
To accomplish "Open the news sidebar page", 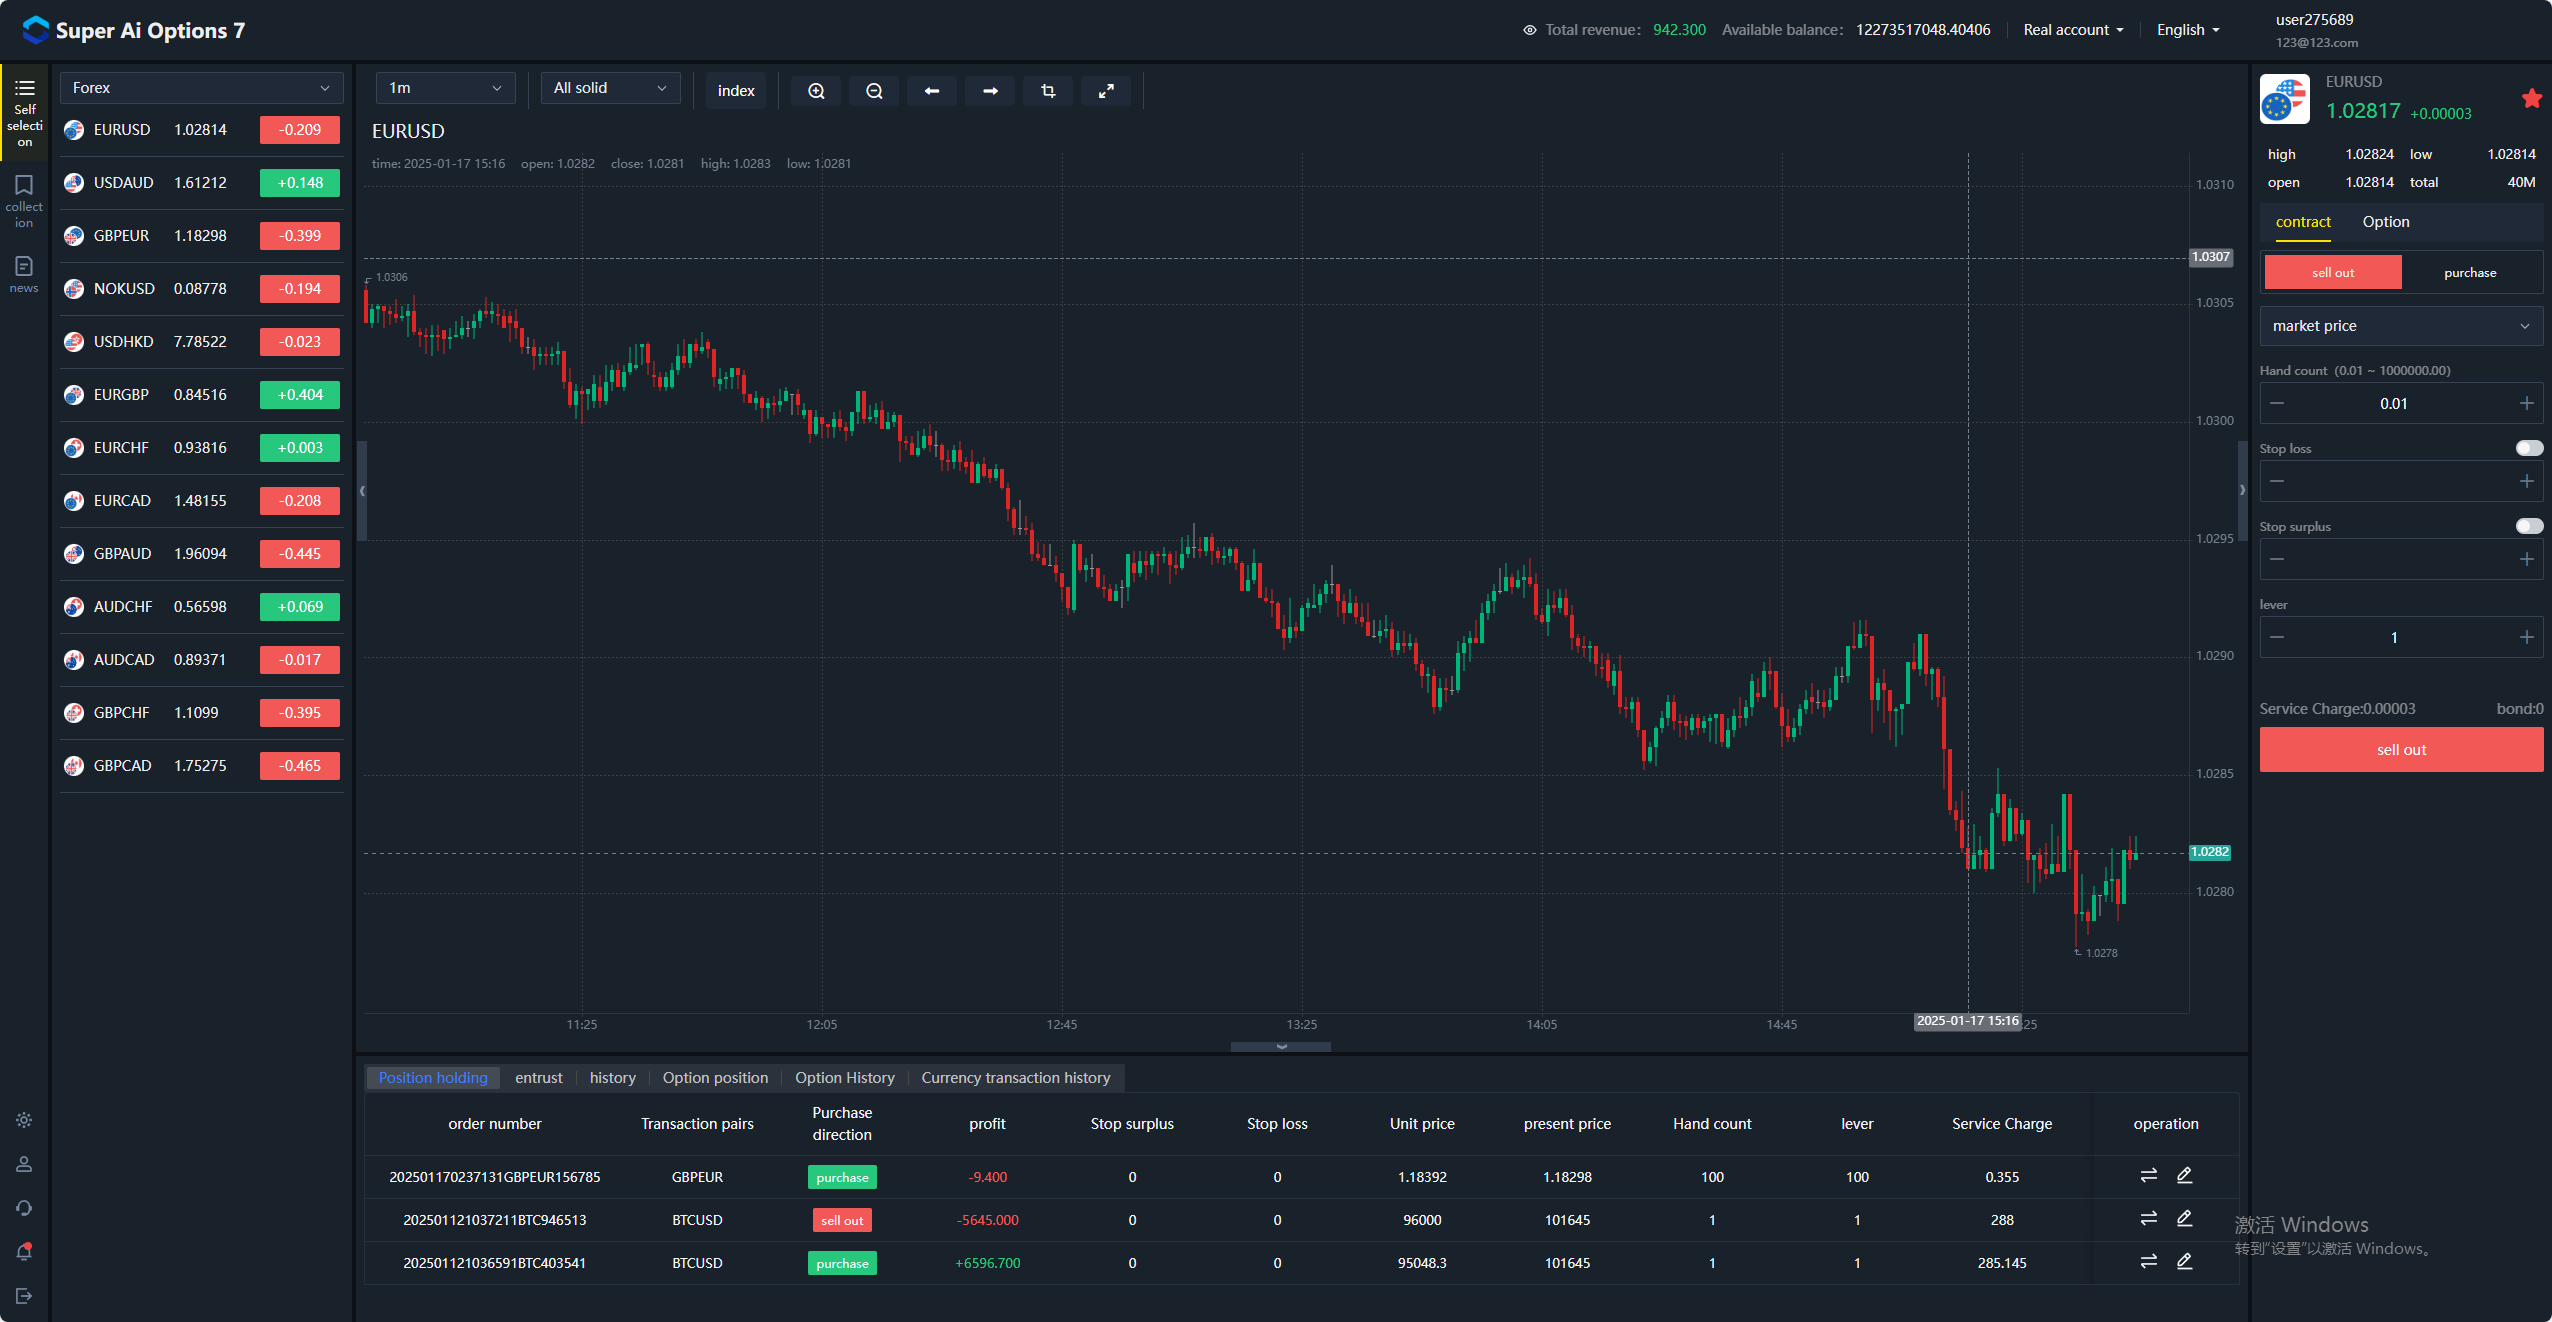I will (24, 274).
